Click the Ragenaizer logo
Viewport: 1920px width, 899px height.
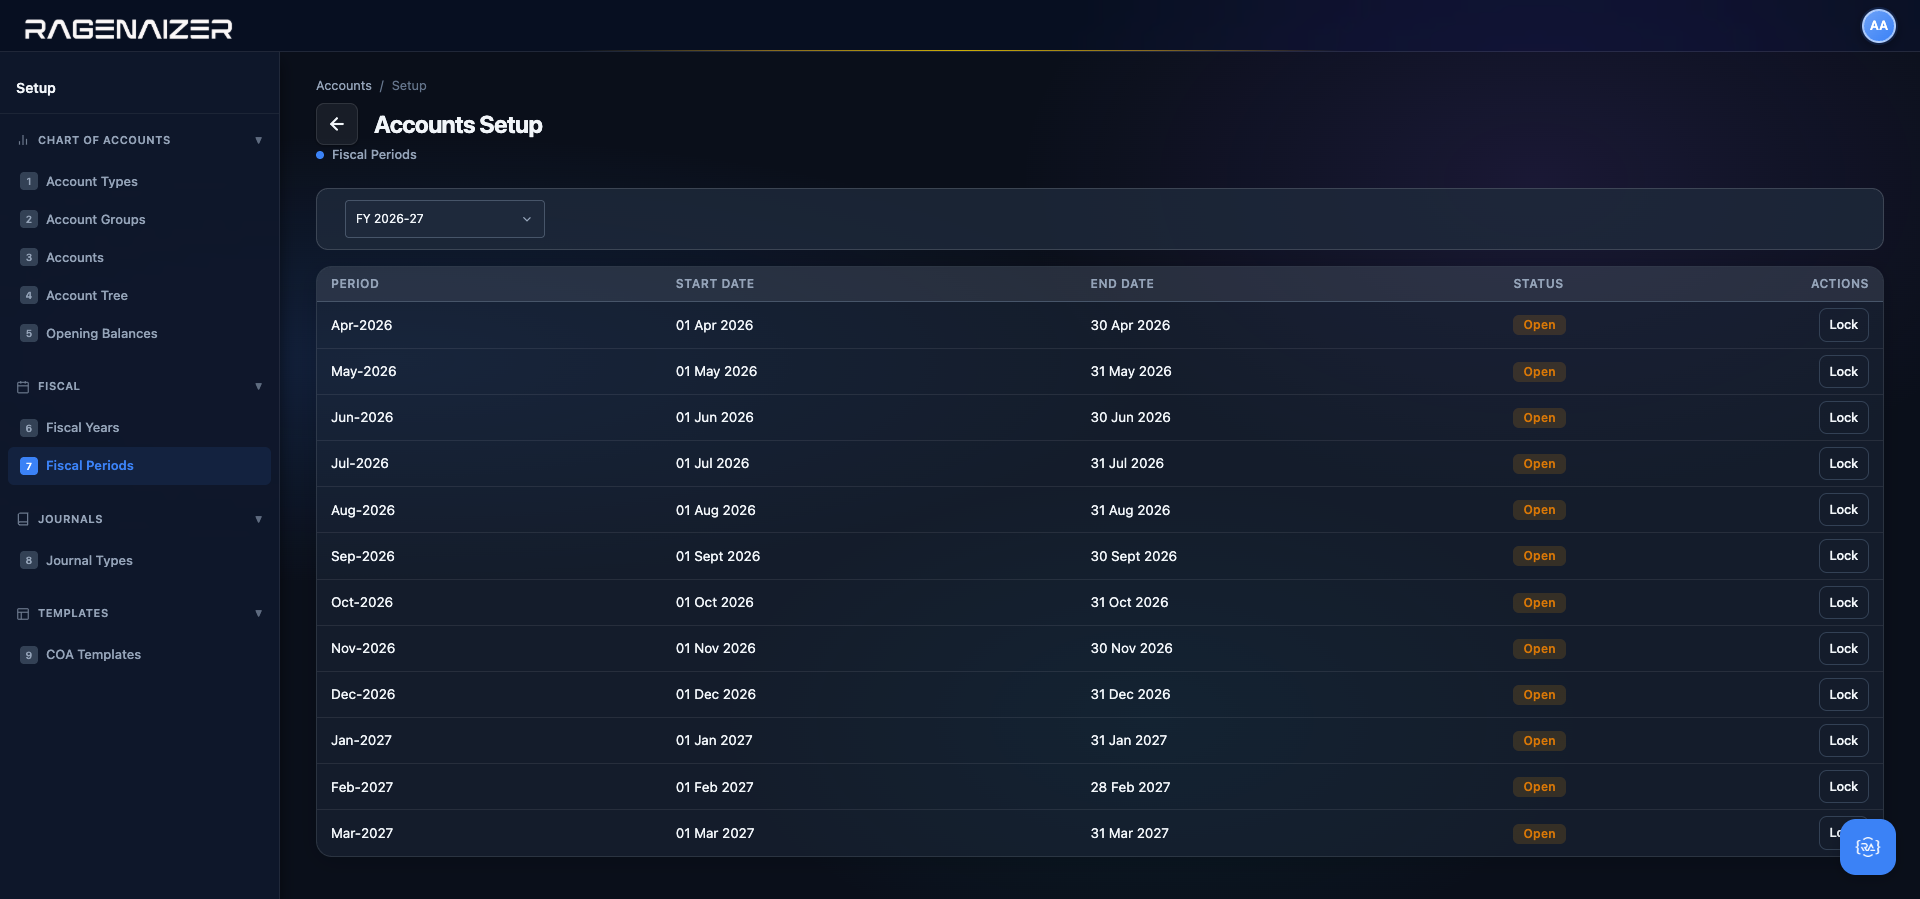128,29
